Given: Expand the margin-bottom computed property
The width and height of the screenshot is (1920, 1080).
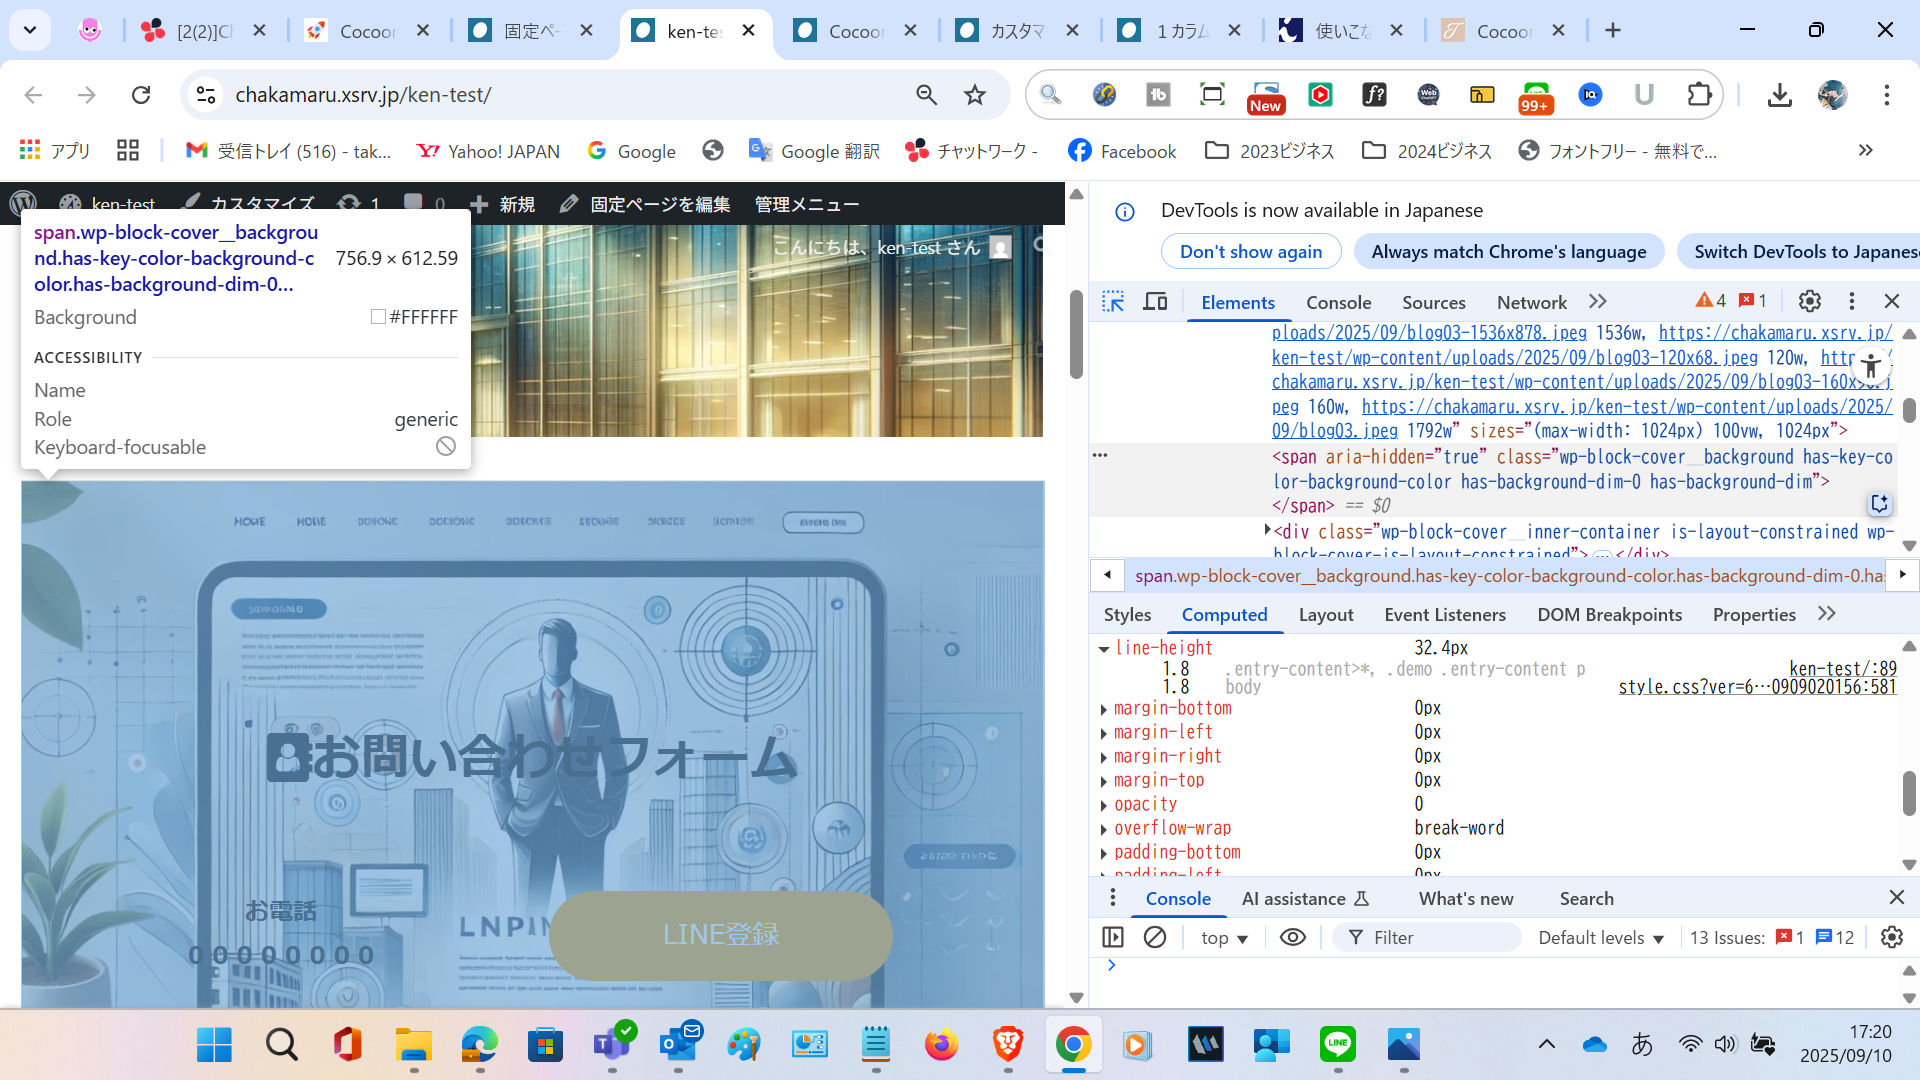Looking at the screenshot, I should click(x=1104, y=709).
